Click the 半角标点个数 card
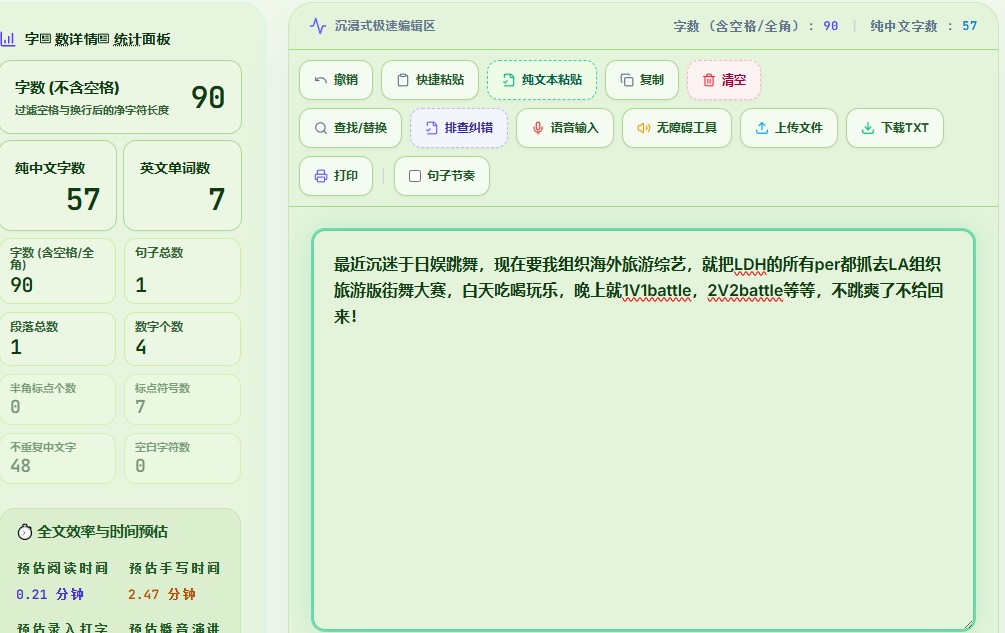Image resolution: width=1005 pixels, height=633 pixels. pos(58,400)
